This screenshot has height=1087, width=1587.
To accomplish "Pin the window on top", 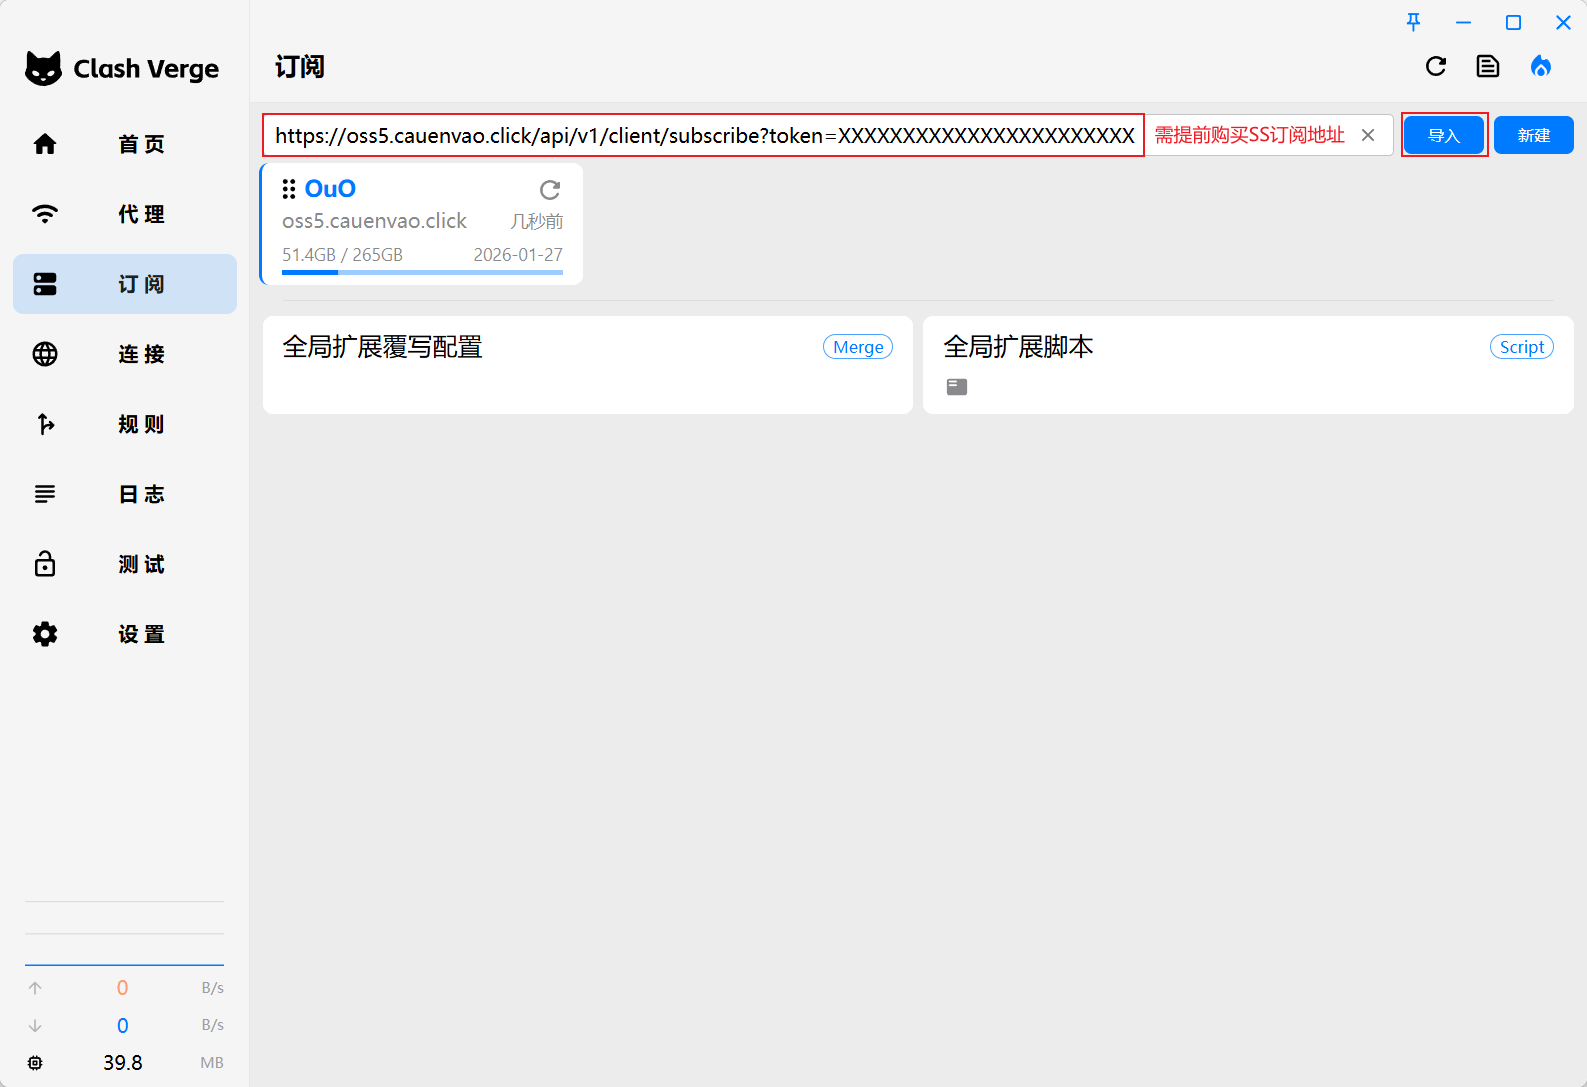I will (x=1413, y=22).
